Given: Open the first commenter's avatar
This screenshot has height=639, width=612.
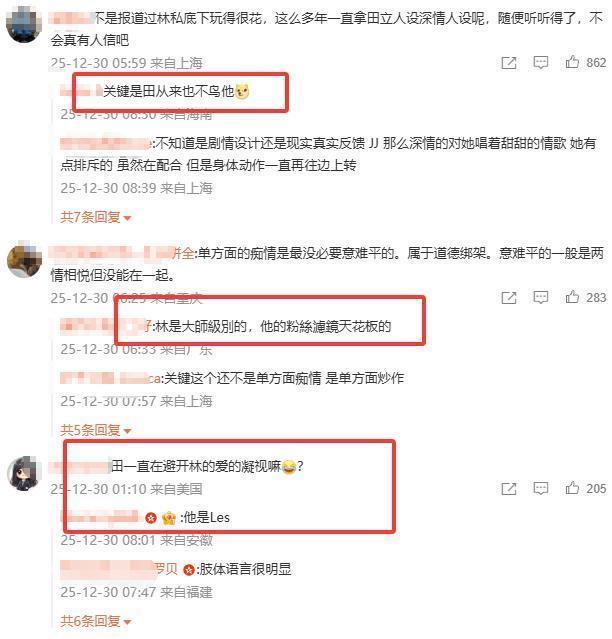Looking at the screenshot, I should [x=24, y=25].
